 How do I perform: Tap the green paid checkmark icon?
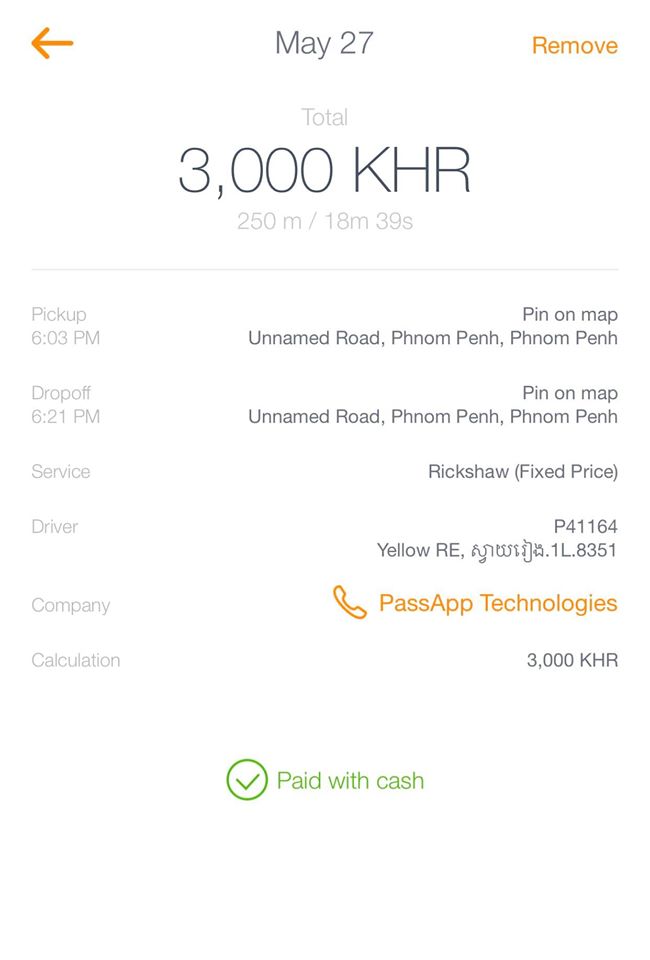247,779
